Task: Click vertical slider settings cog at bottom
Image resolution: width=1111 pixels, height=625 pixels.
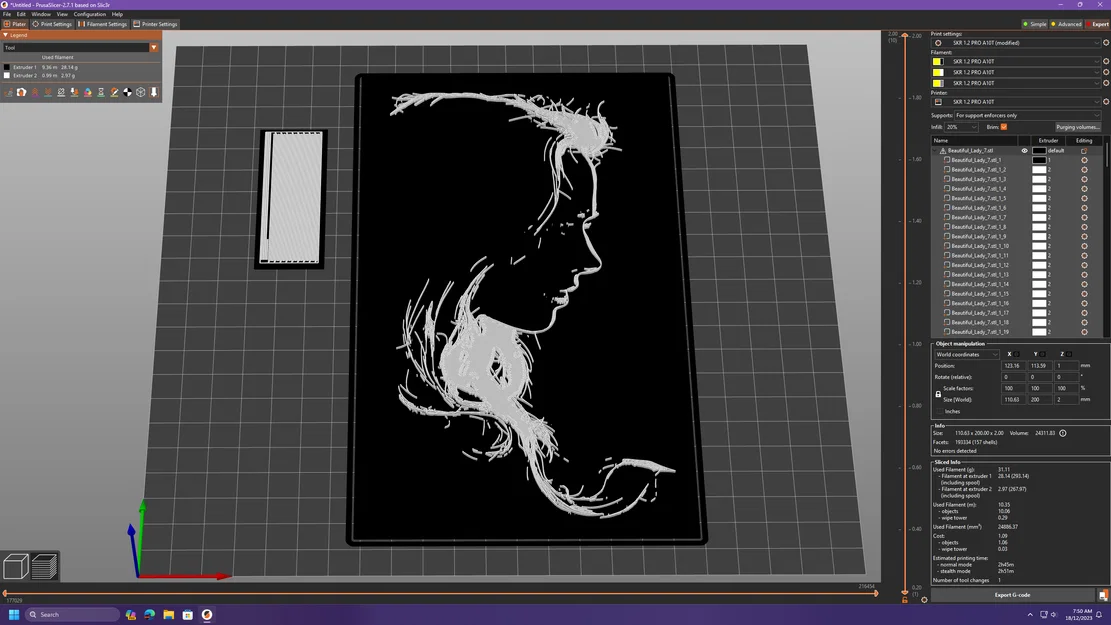Action: coord(924,600)
